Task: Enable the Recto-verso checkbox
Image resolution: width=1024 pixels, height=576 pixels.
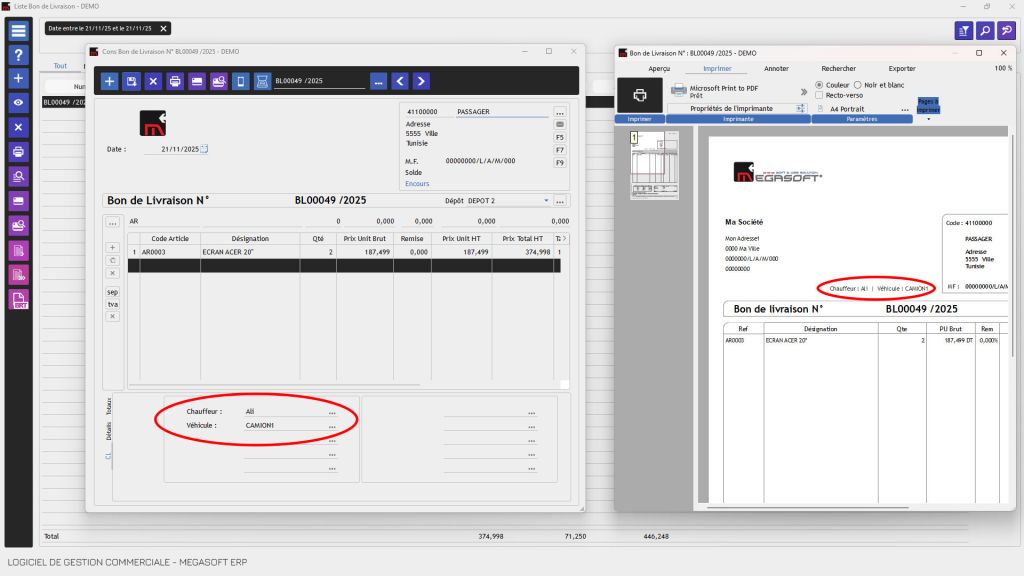Action: [819, 95]
